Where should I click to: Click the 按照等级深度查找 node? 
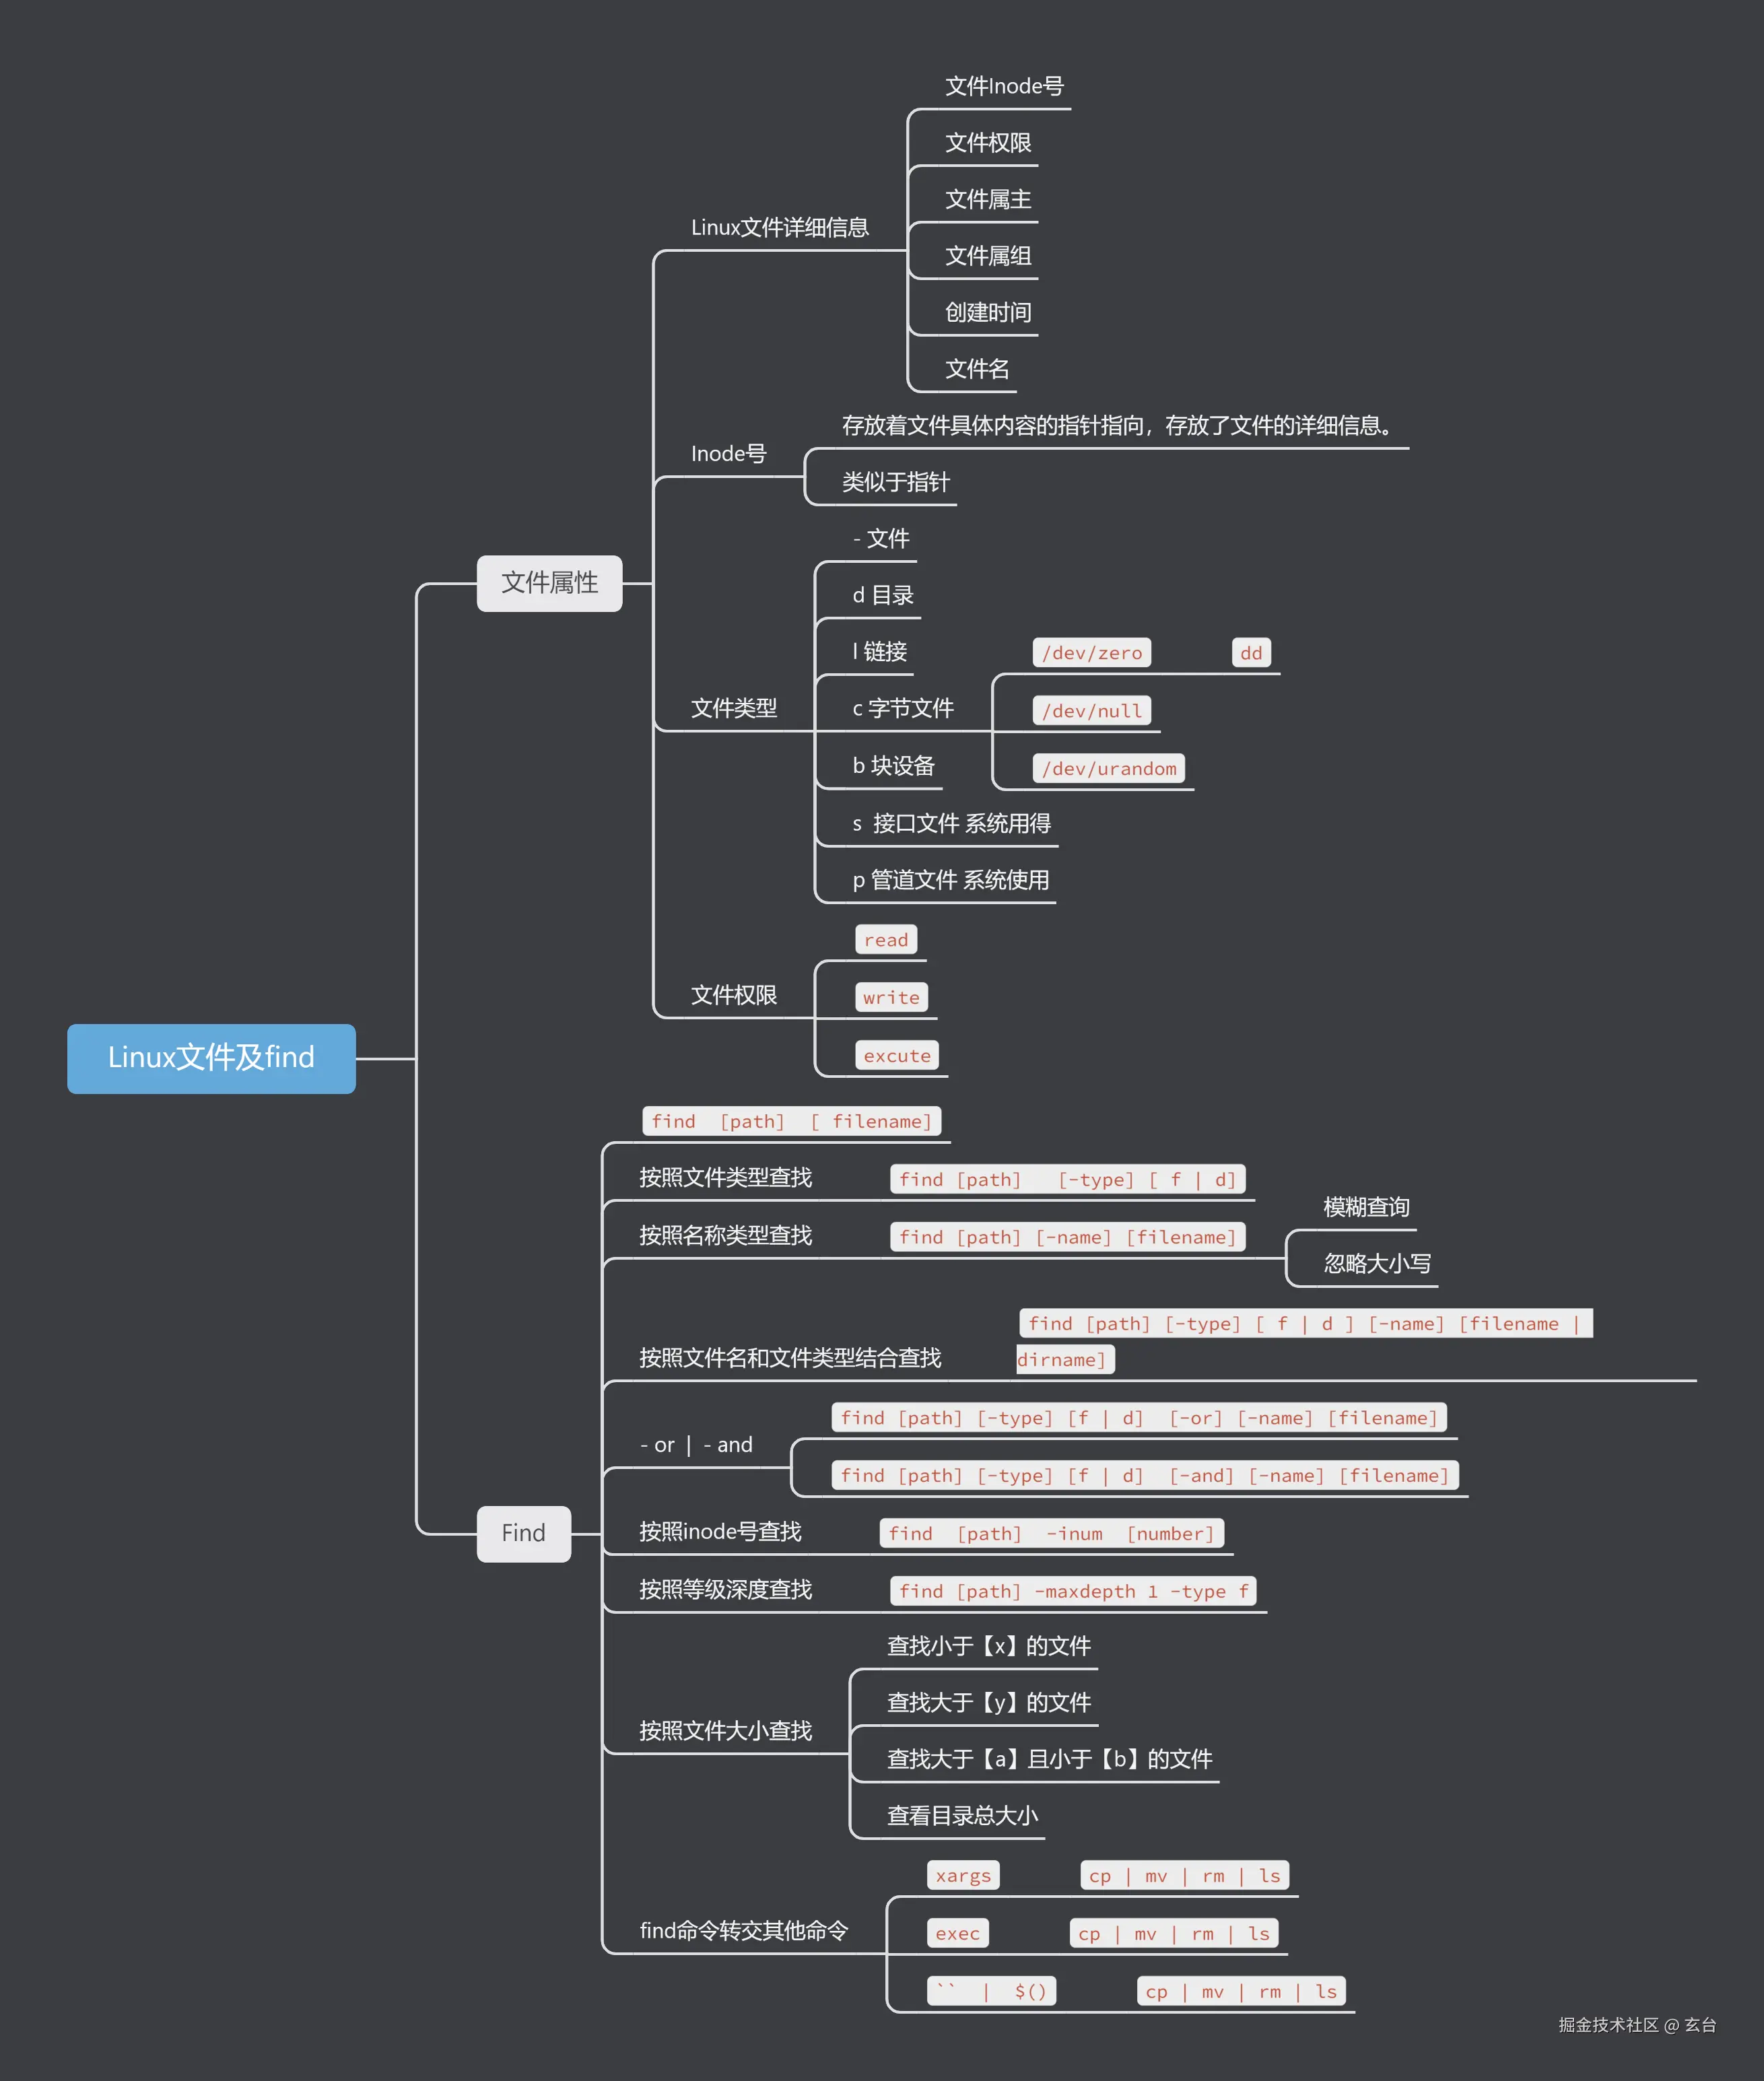(727, 1589)
